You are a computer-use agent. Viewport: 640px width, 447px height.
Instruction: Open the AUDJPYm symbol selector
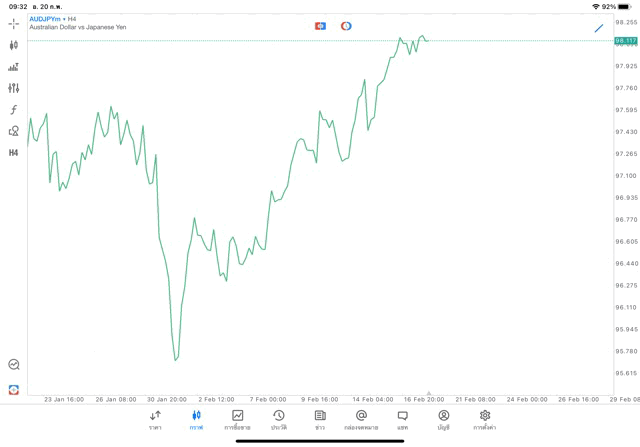tap(44, 19)
